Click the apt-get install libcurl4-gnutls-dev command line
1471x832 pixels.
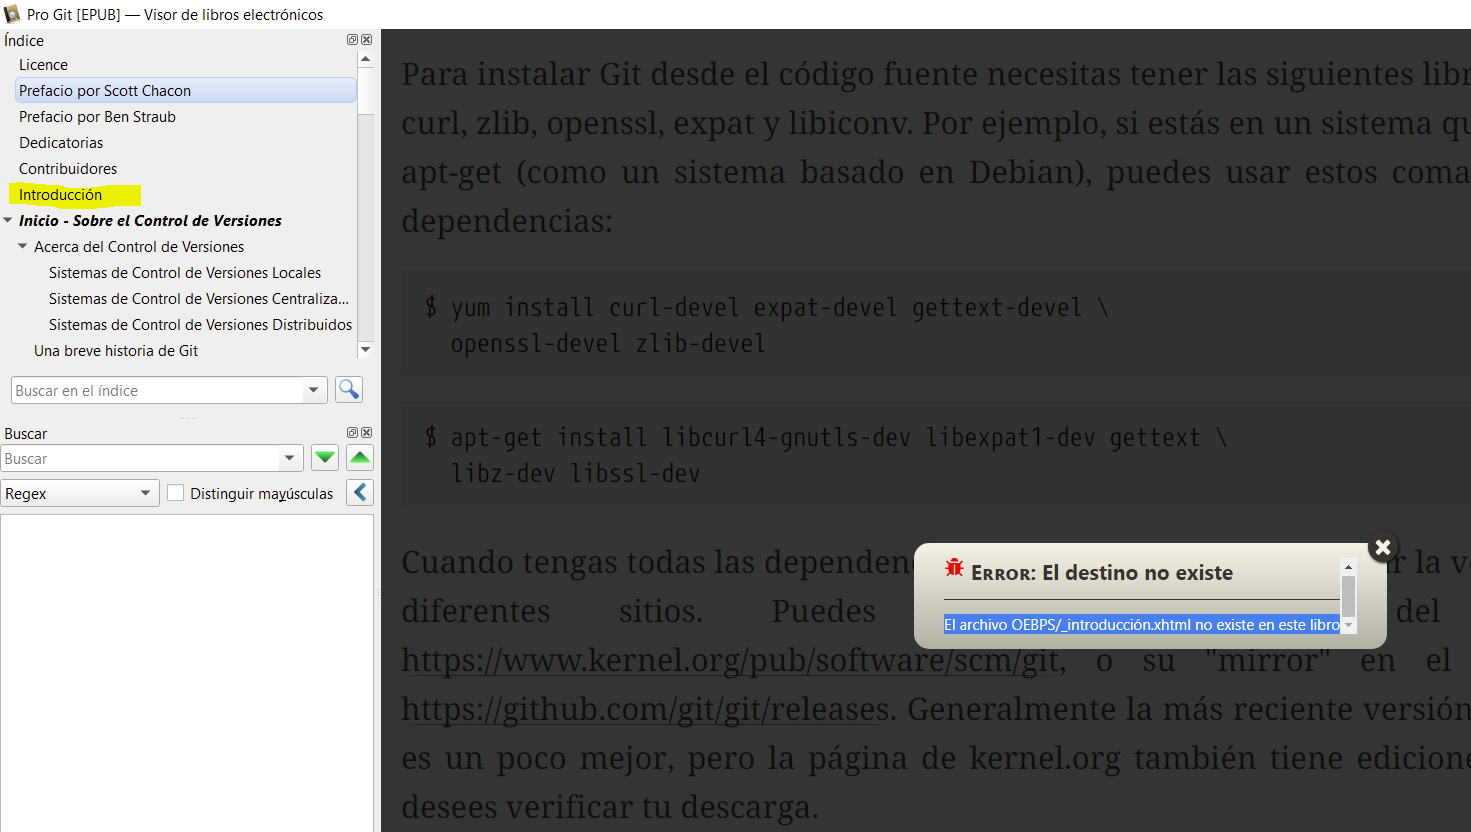[x=826, y=437]
